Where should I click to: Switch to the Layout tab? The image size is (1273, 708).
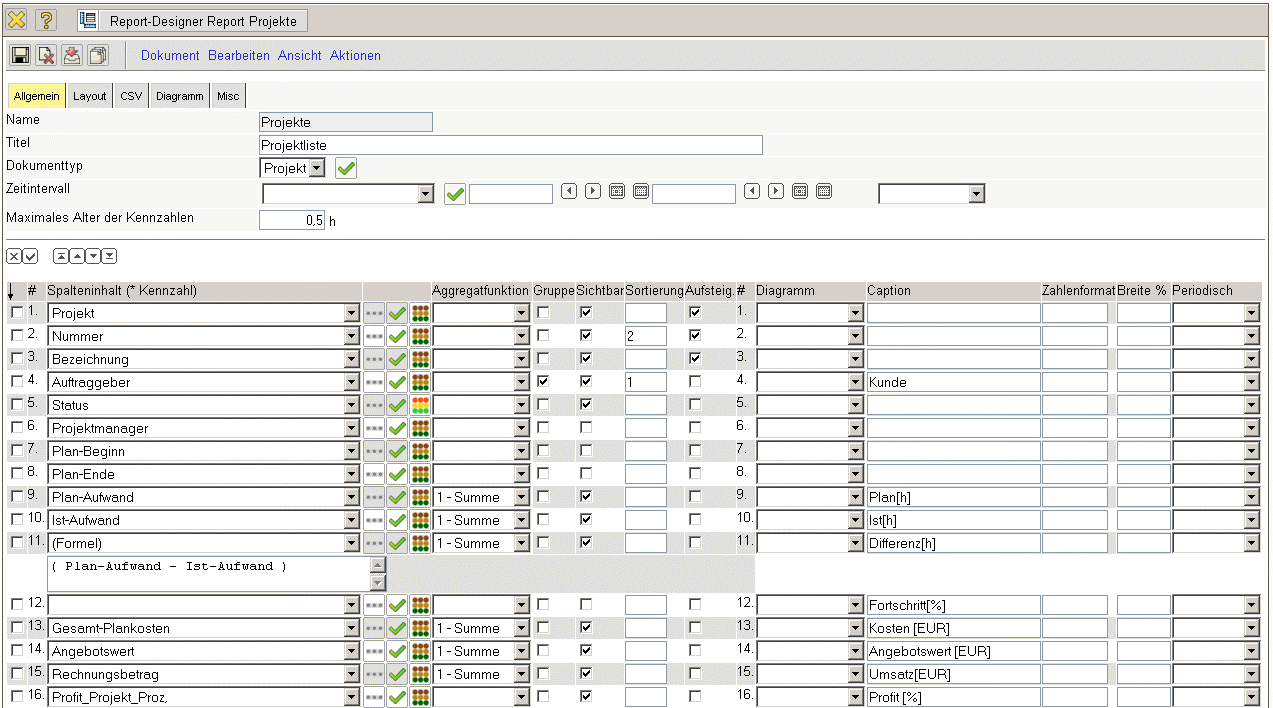[x=89, y=96]
